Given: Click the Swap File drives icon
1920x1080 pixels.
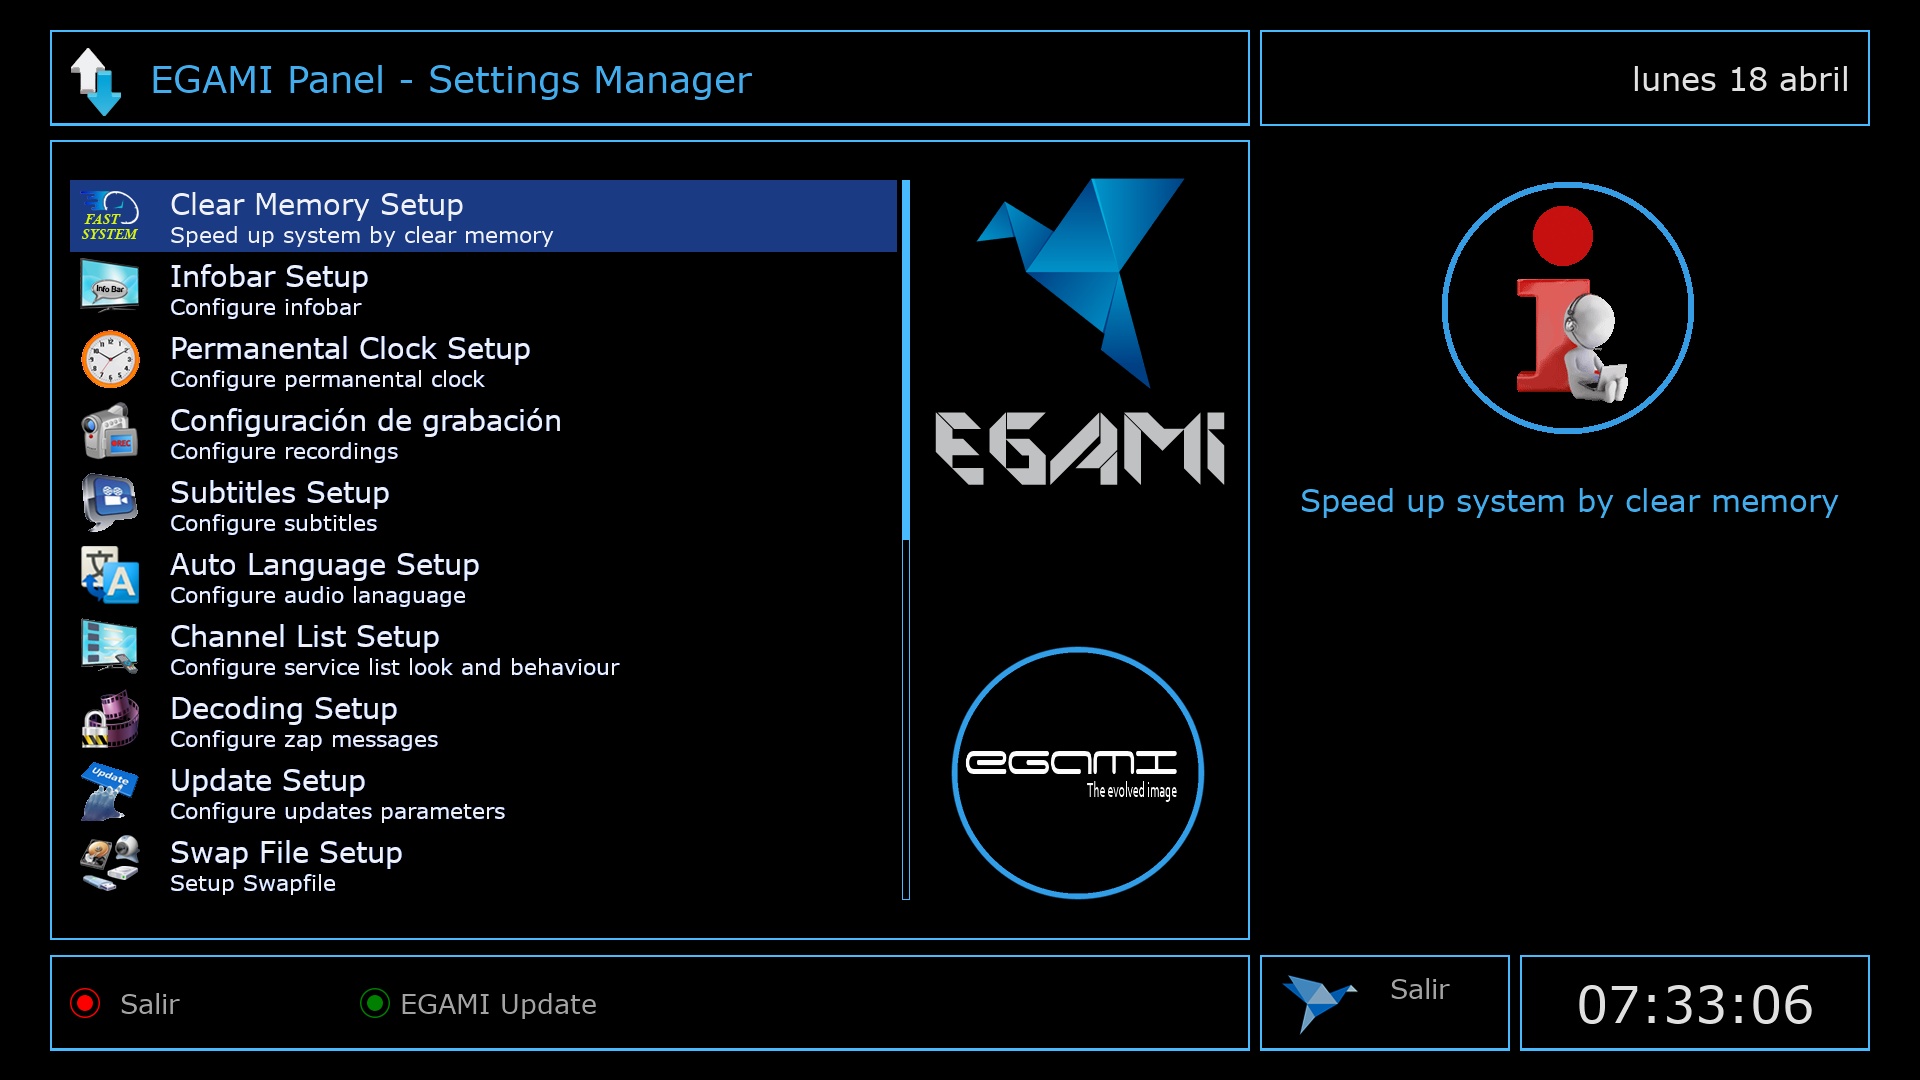Looking at the screenshot, I should point(110,863).
